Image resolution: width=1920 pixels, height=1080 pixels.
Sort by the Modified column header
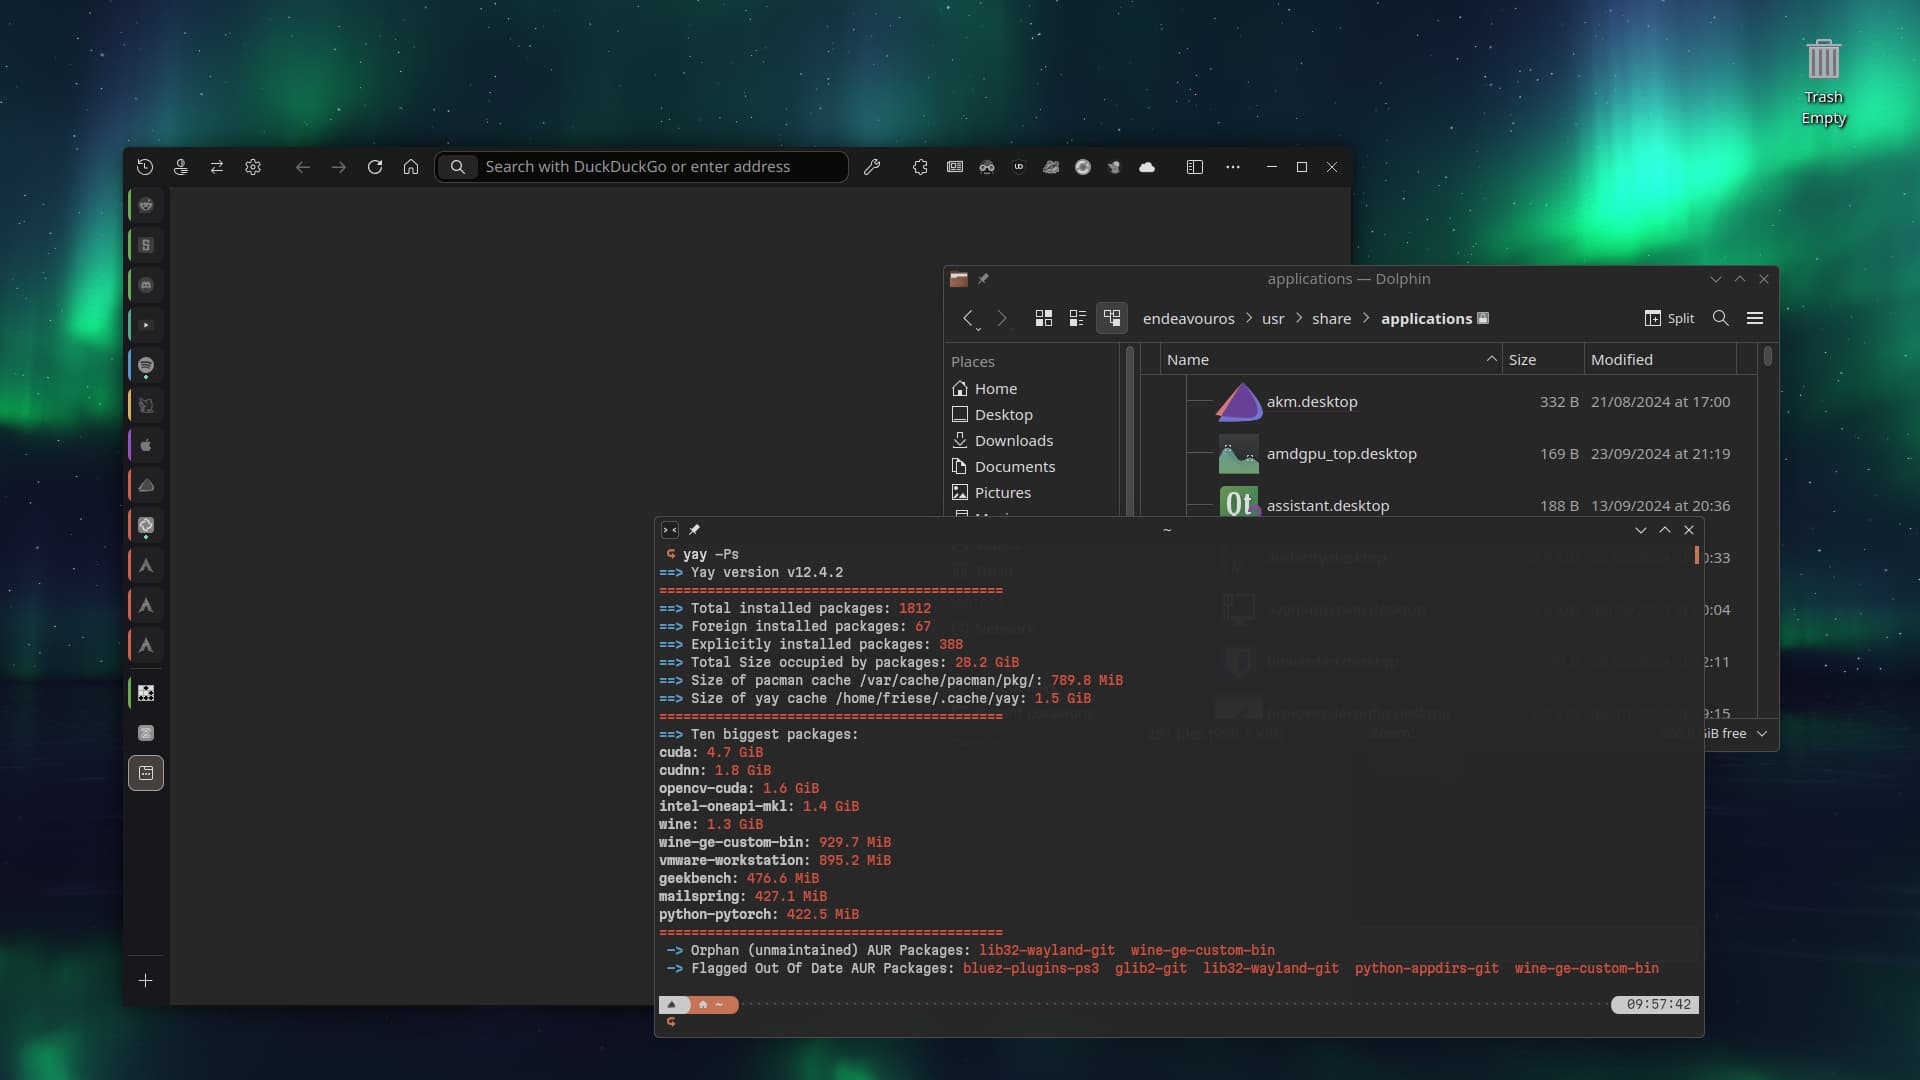point(1660,360)
